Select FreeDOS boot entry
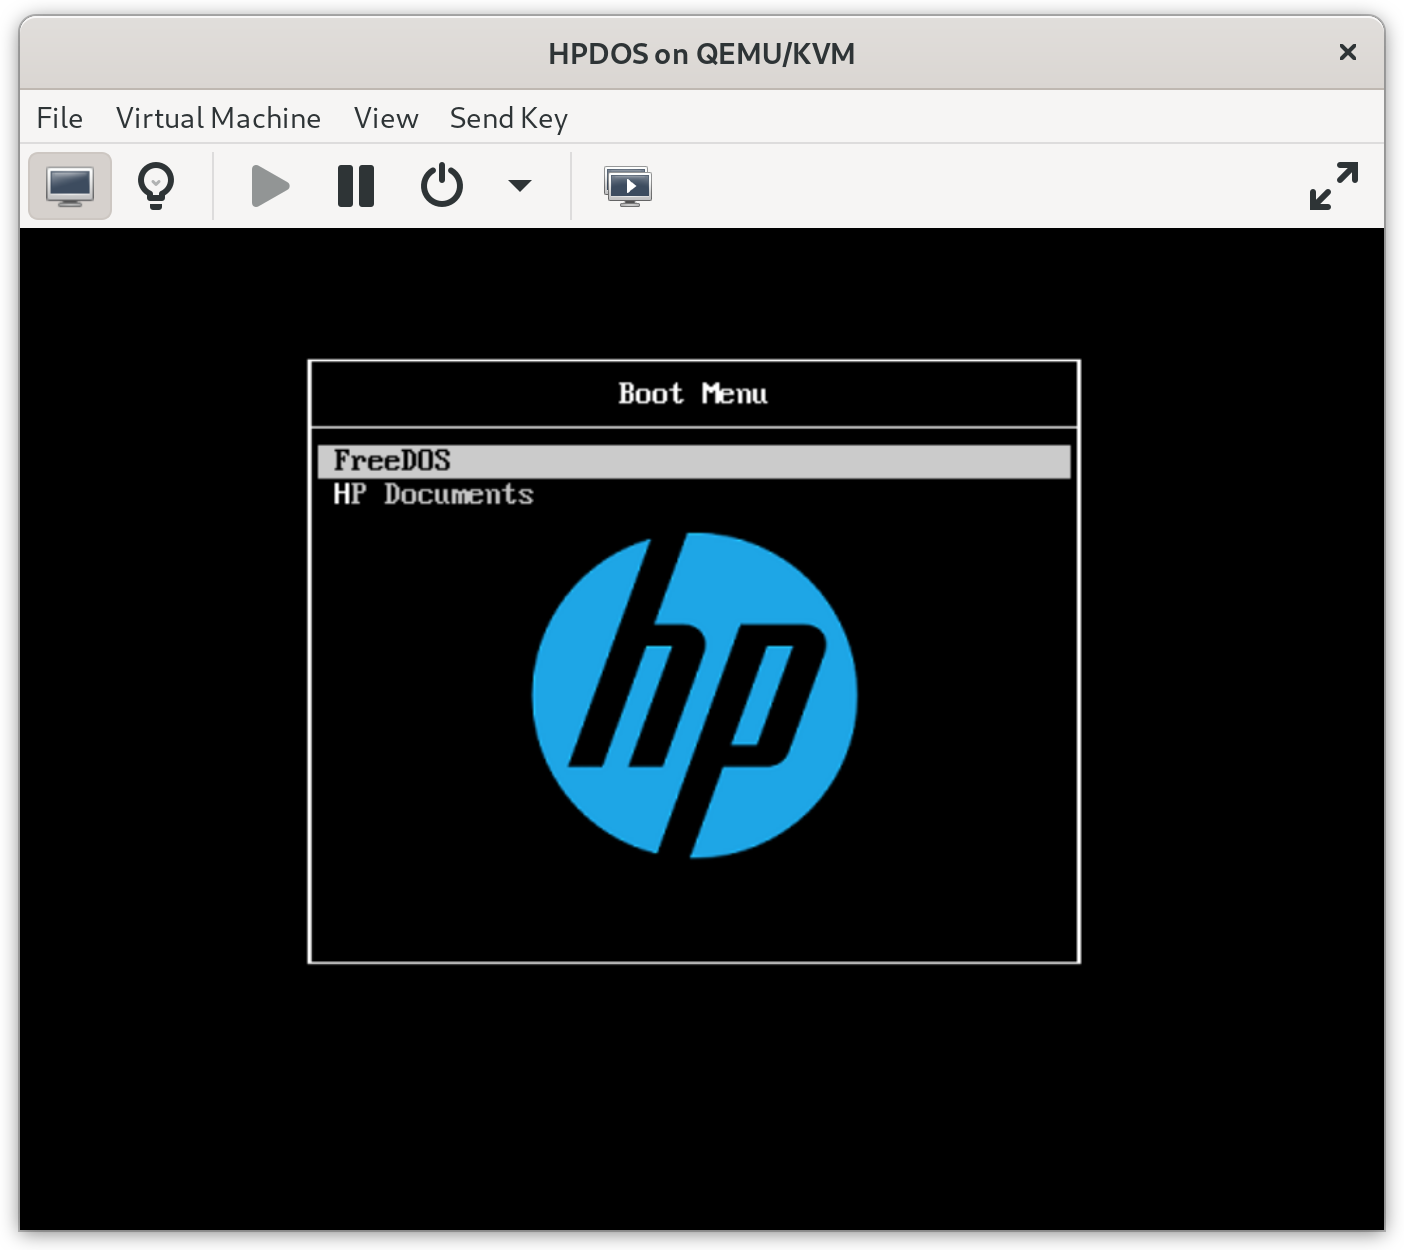 tap(694, 461)
